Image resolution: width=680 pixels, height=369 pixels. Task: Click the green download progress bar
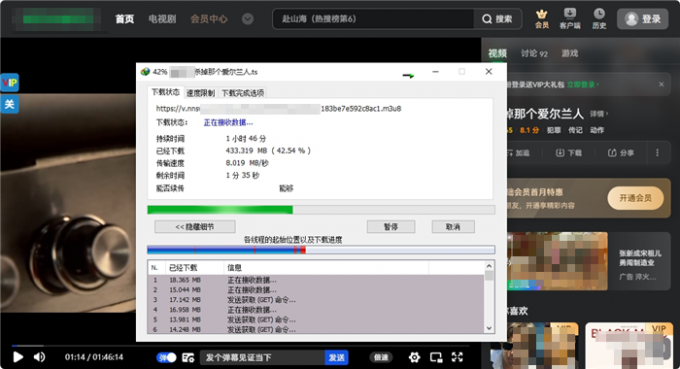[x=321, y=210]
